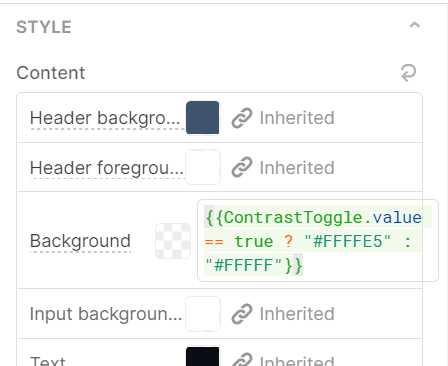This screenshot has width=448, height=366.
Task: Click Header foreground inherited link icon
Action: pos(242,167)
